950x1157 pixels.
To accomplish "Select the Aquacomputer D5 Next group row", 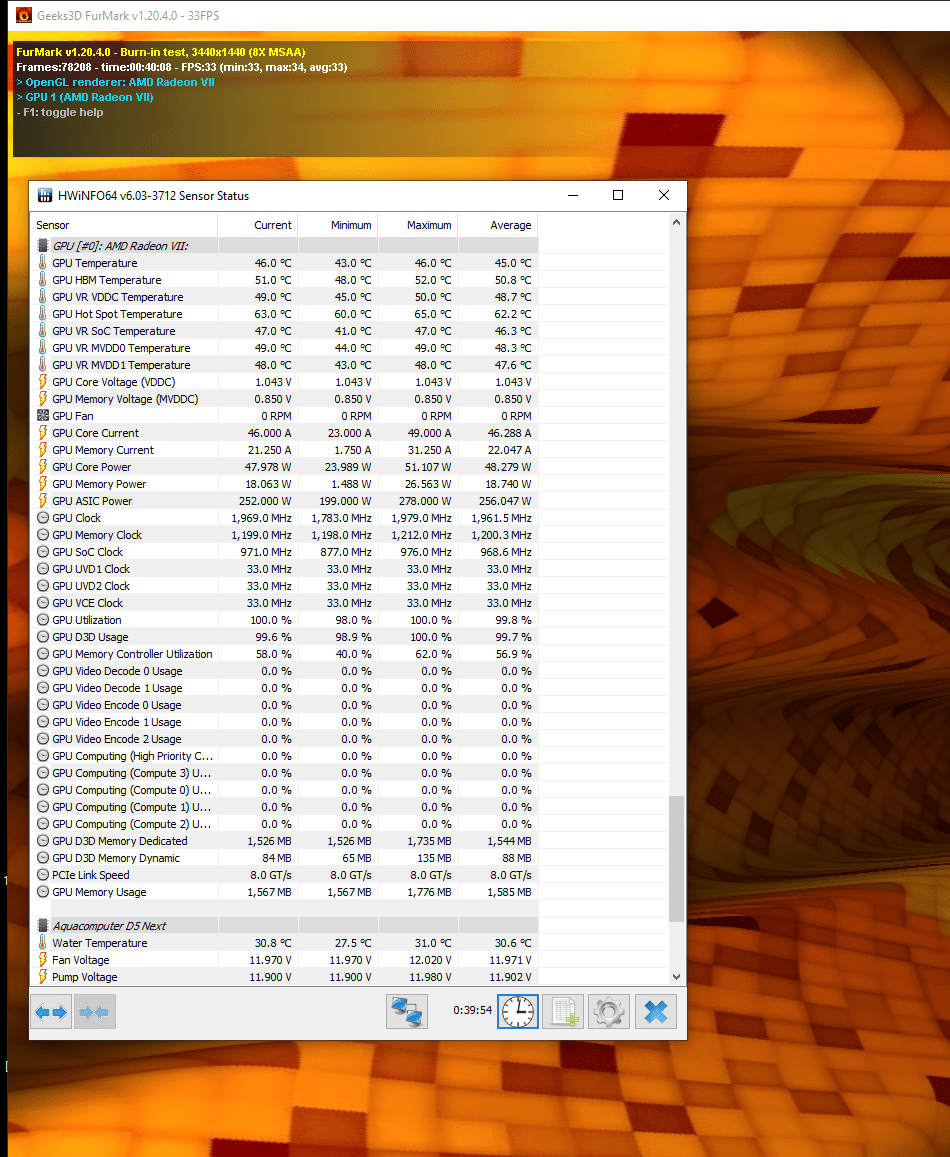I will [x=284, y=925].
